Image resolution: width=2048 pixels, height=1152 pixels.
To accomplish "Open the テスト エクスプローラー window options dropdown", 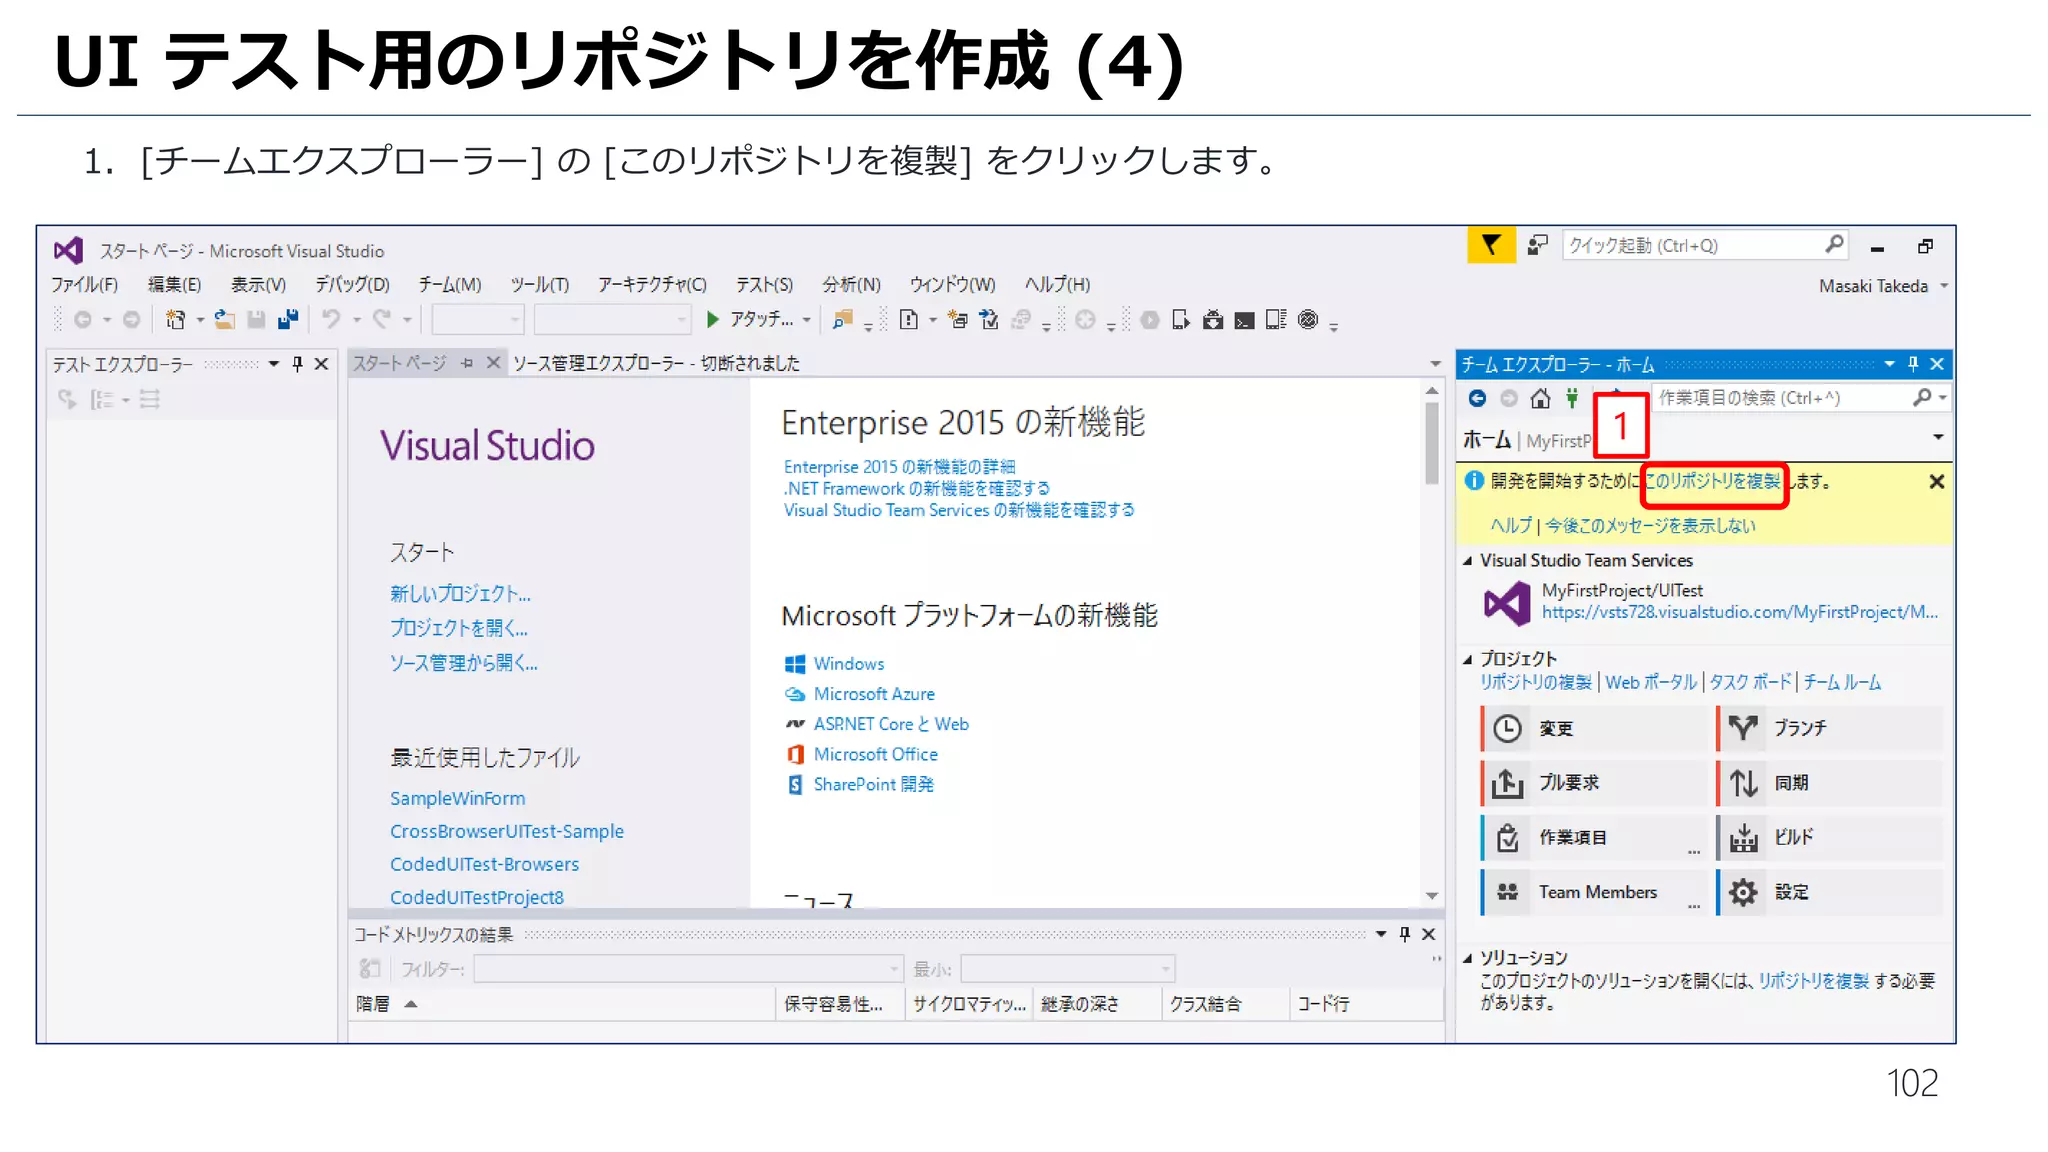I will click(x=274, y=364).
